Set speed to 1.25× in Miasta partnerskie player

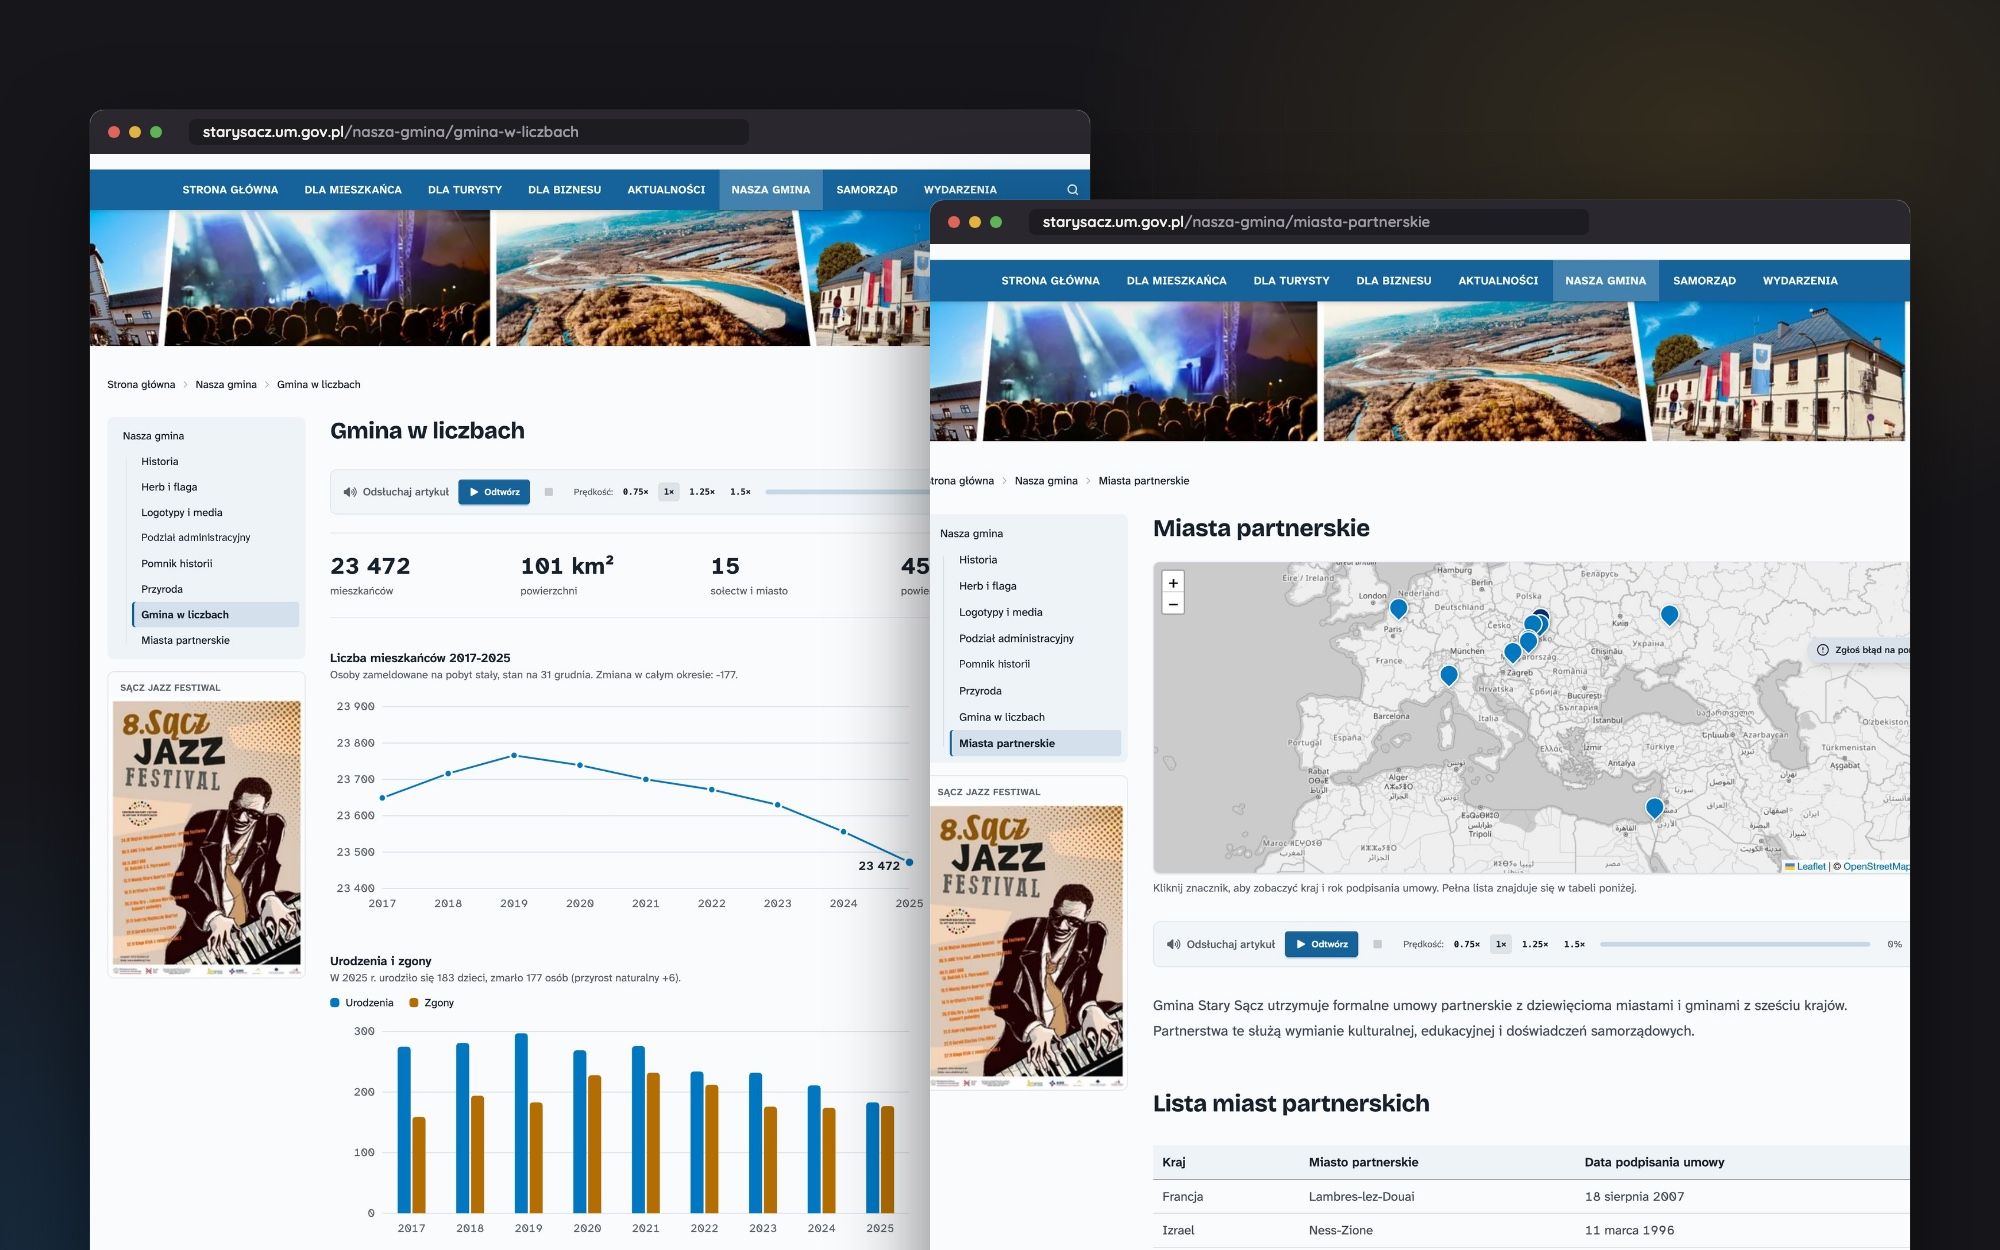tap(1534, 944)
